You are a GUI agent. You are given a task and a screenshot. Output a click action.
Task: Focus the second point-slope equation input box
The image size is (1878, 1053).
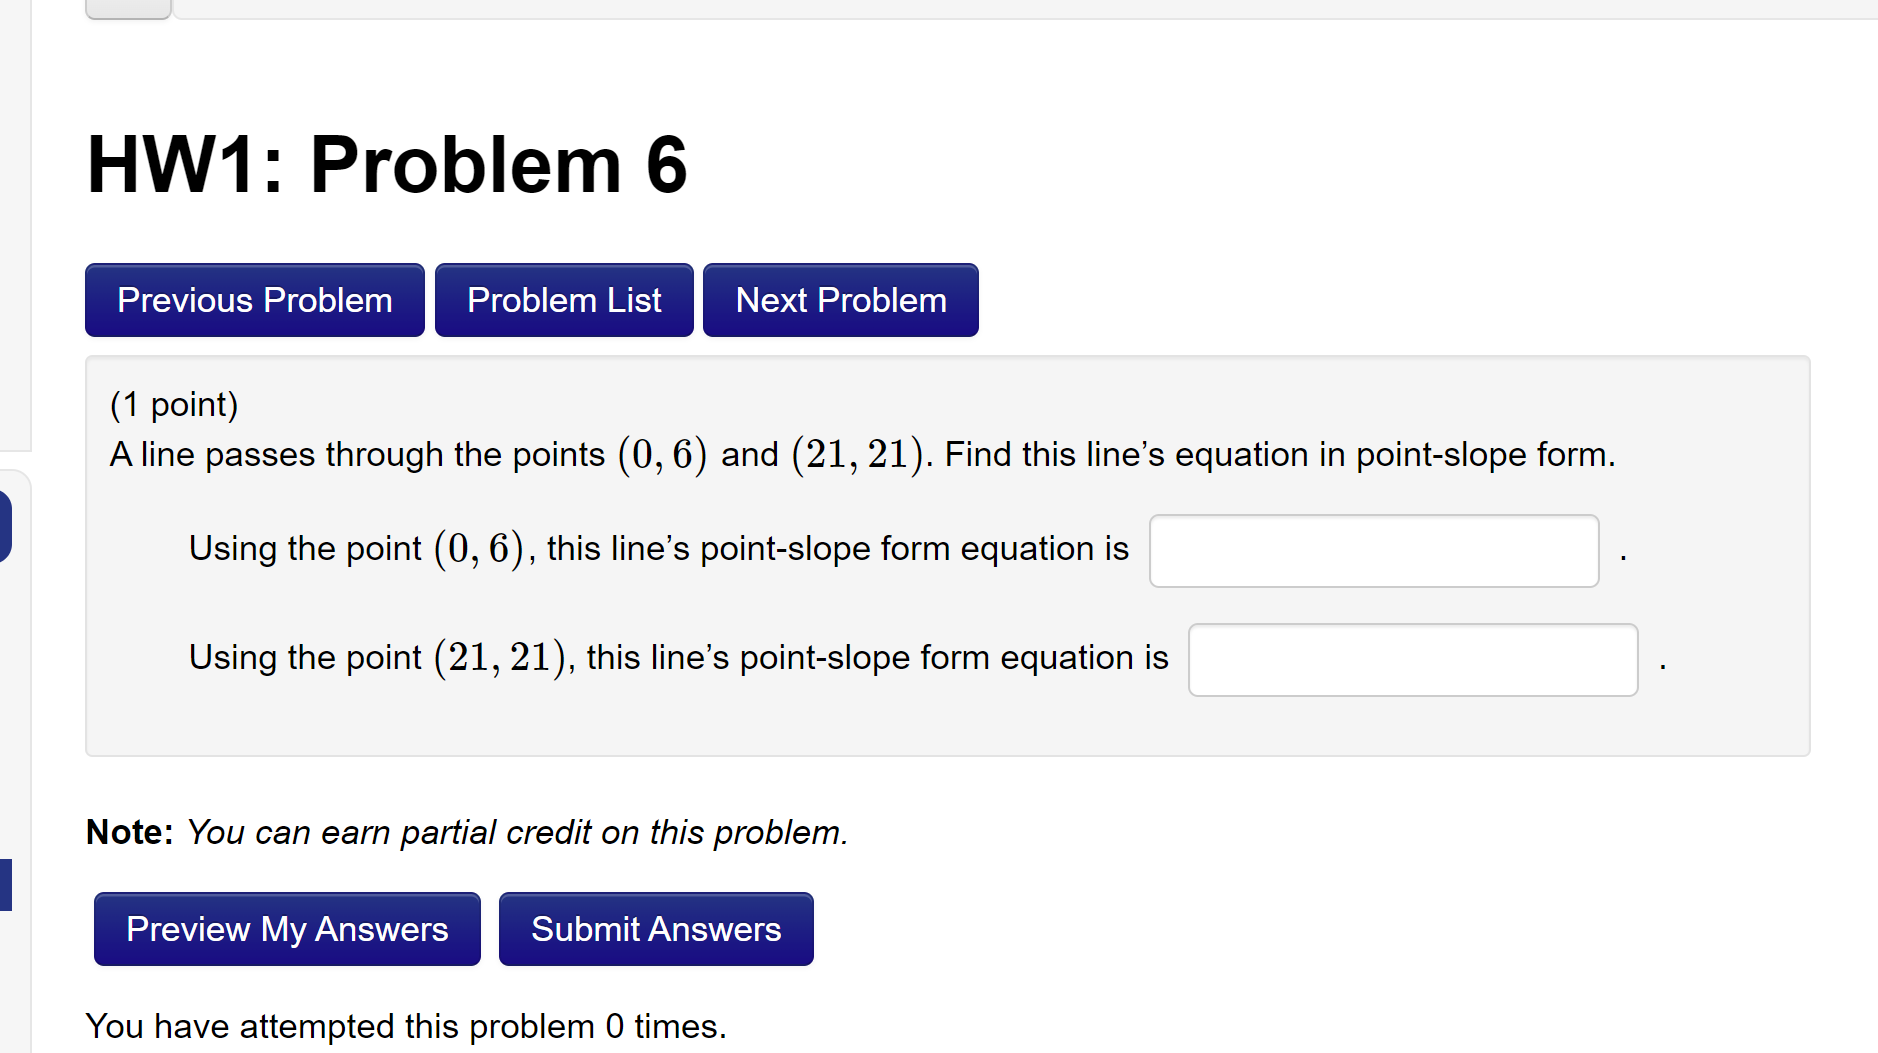[1412, 659]
